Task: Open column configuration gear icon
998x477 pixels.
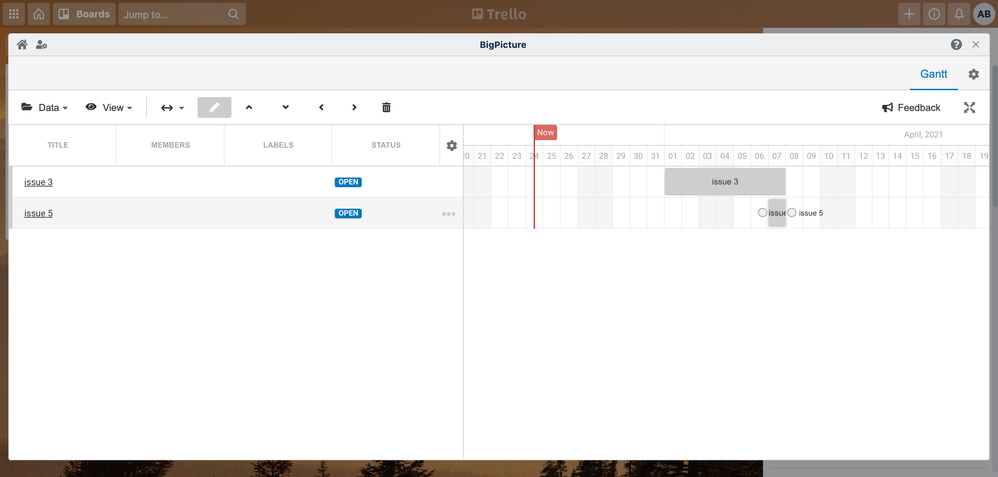Action: [x=452, y=146]
